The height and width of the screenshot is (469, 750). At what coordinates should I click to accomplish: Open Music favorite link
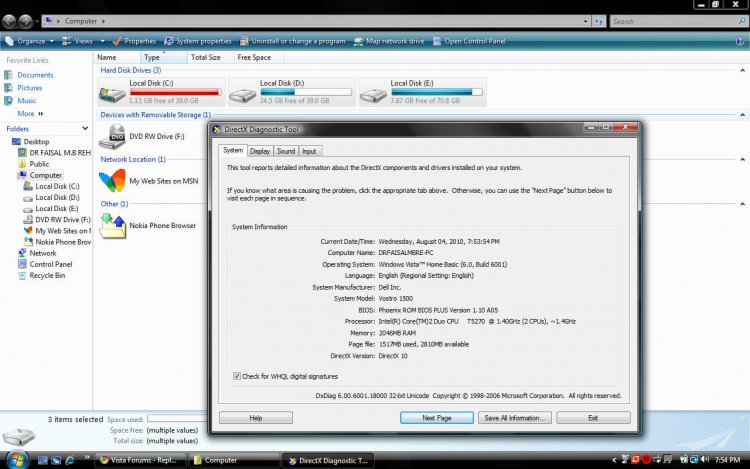pyautogui.click(x=27, y=101)
